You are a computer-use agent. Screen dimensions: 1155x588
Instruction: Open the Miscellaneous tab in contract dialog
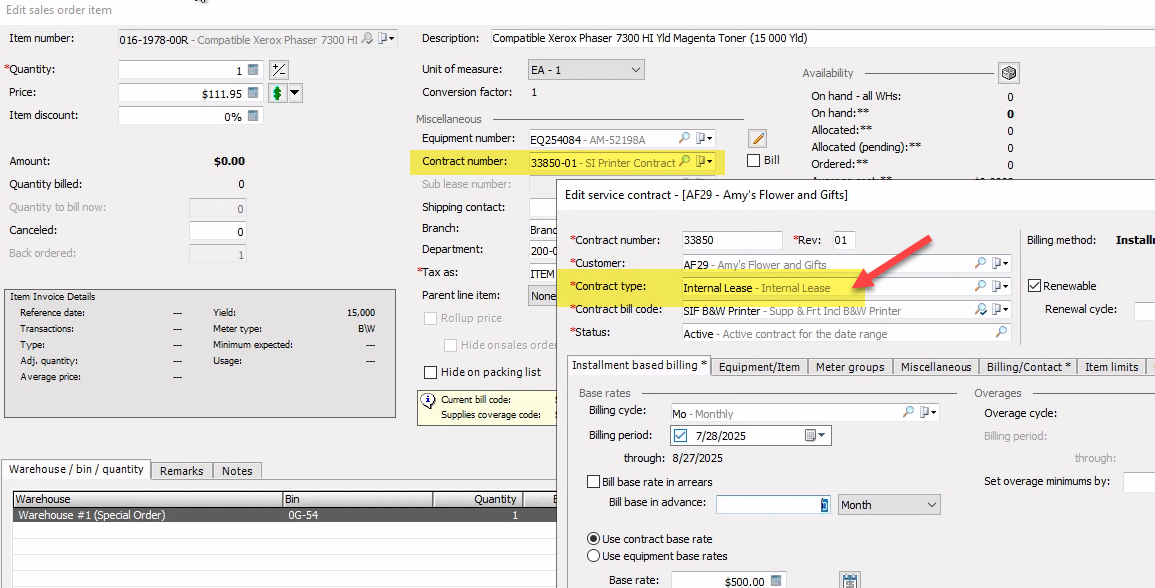936,367
